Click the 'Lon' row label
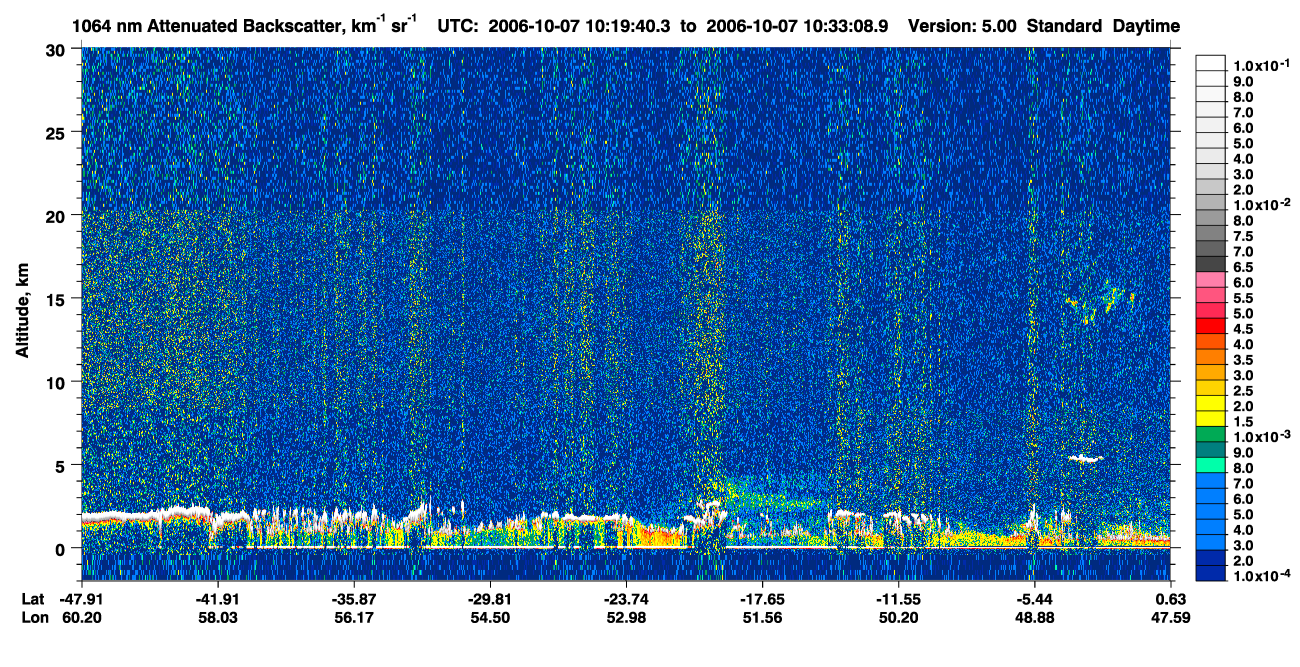The image size is (1300, 667). 34,617
